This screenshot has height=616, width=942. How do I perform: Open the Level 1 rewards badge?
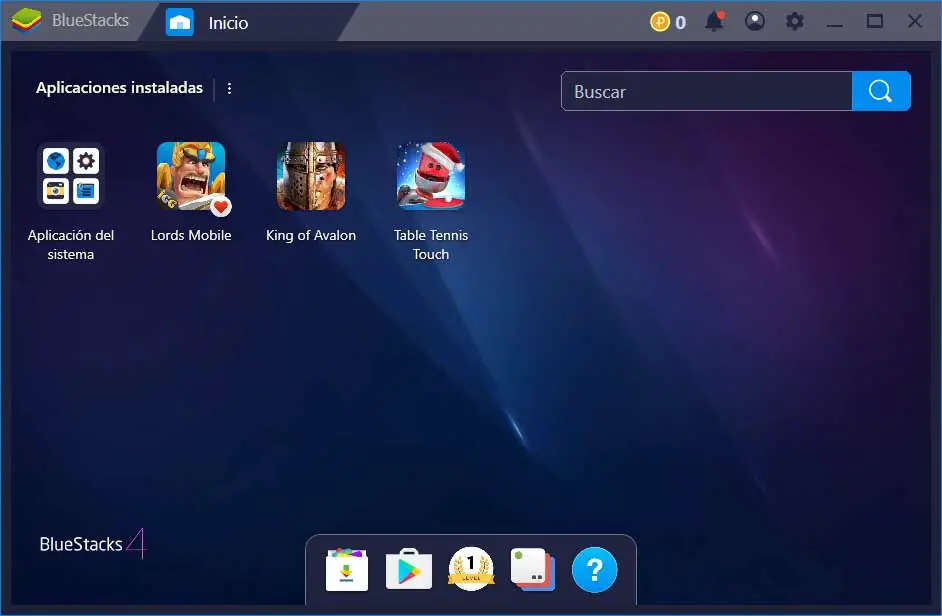click(x=471, y=569)
